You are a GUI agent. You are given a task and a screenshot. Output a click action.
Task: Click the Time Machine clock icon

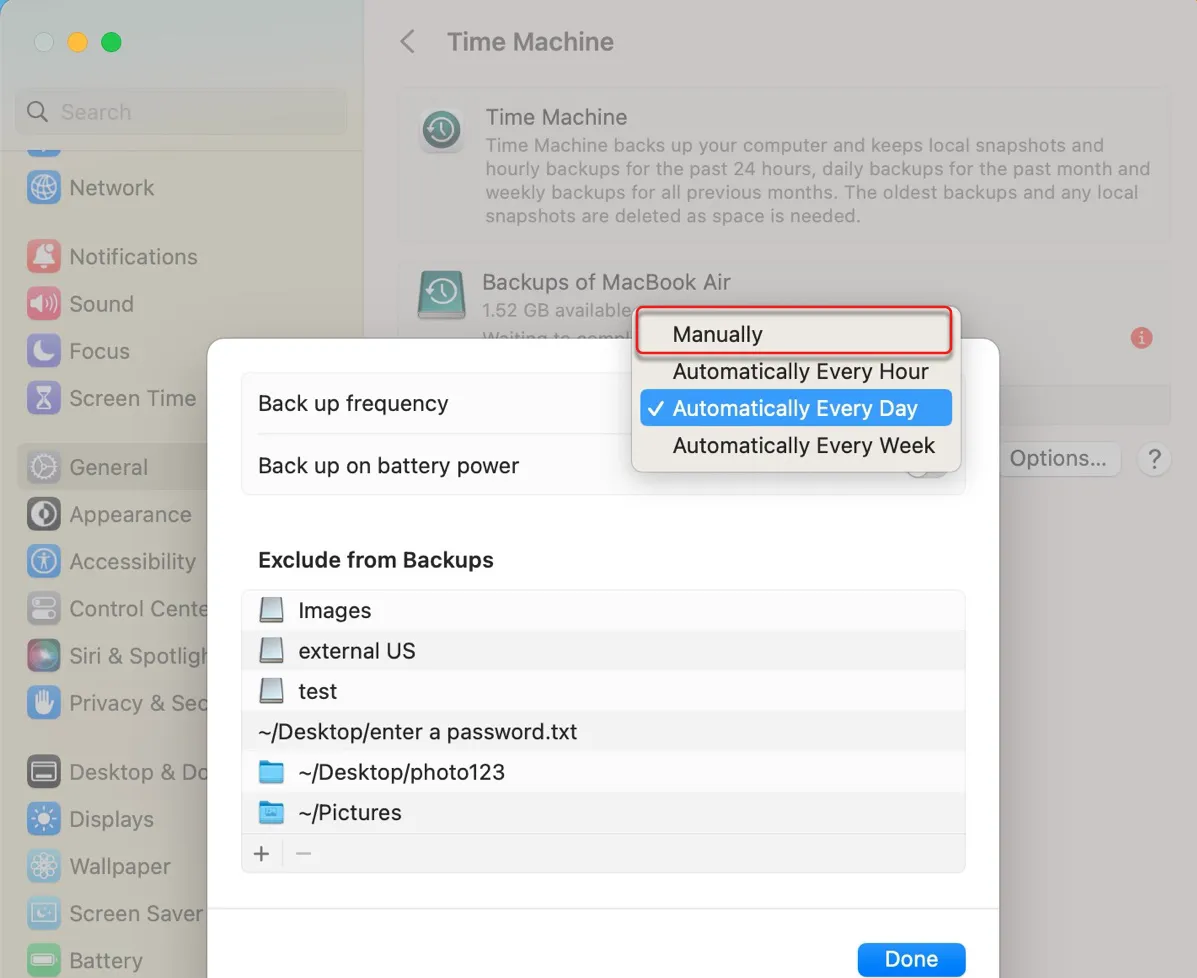tap(441, 130)
